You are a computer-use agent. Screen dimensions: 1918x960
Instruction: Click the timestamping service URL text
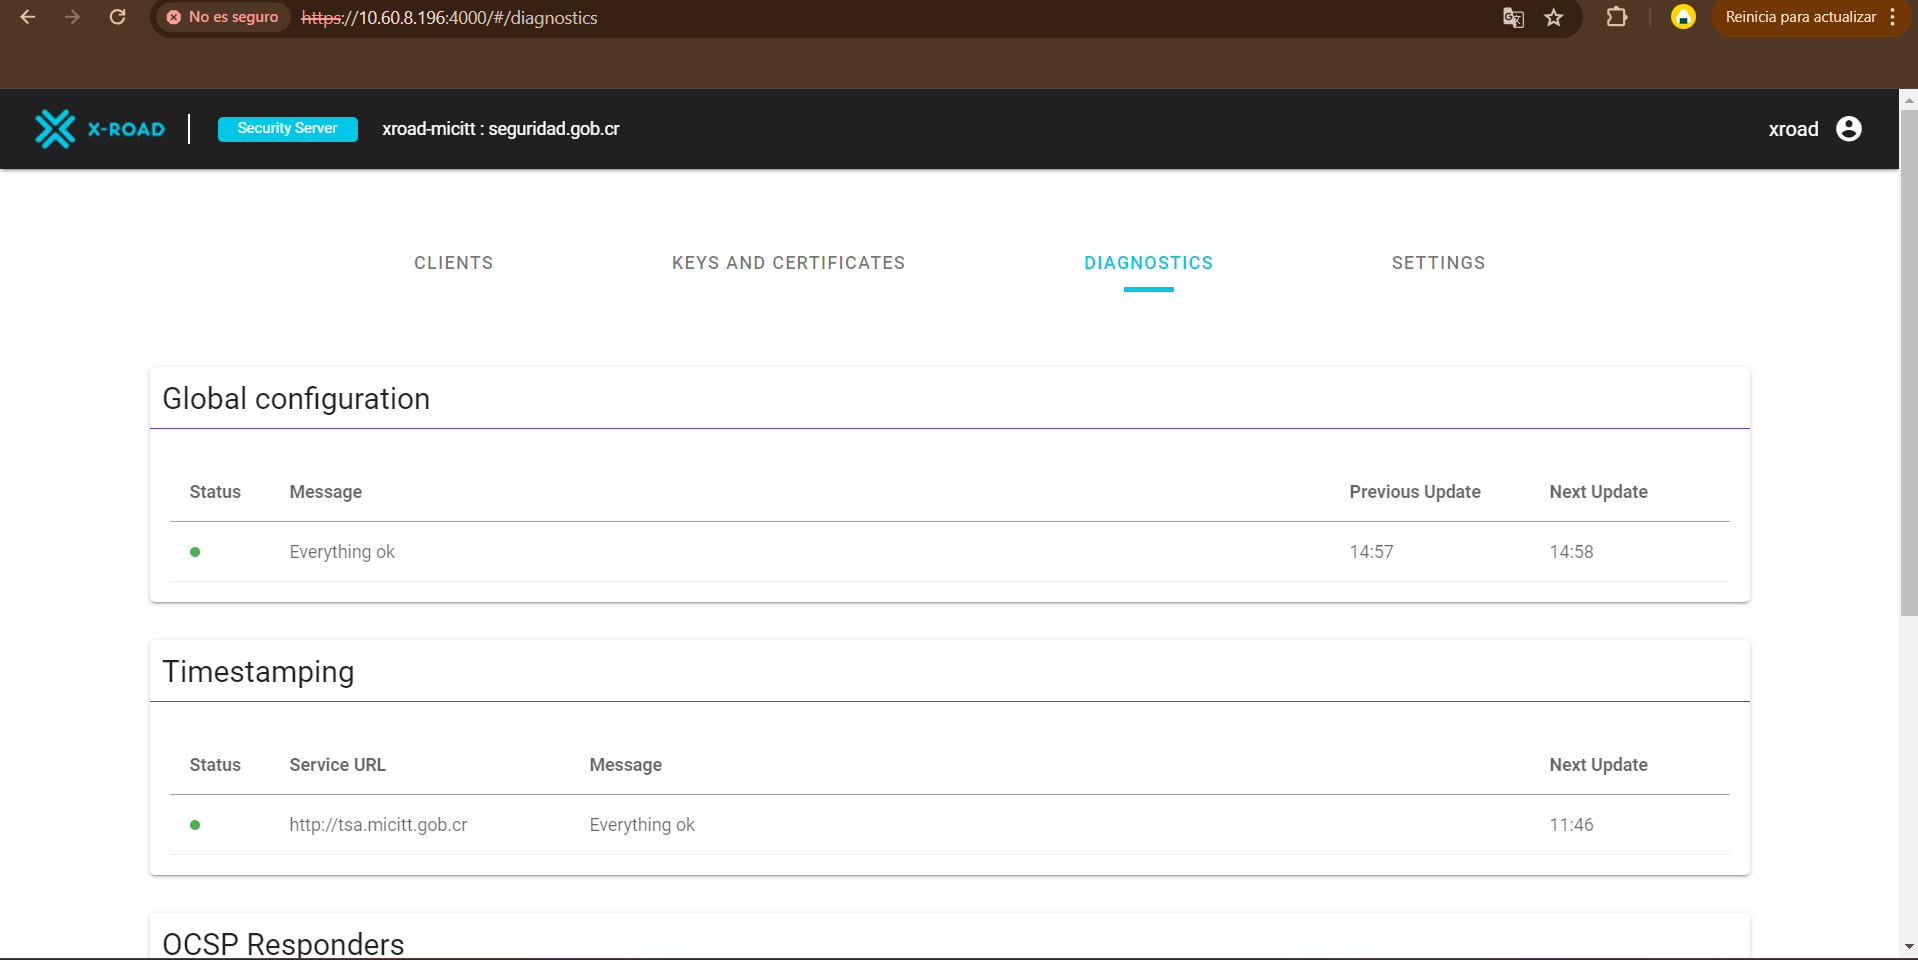pyautogui.click(x=378, y=825)
